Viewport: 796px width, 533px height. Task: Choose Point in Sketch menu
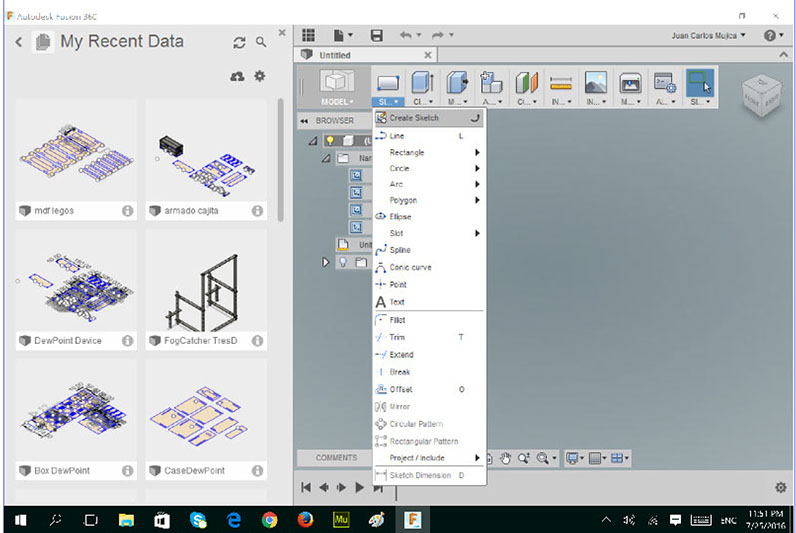[x=429, y=285]
